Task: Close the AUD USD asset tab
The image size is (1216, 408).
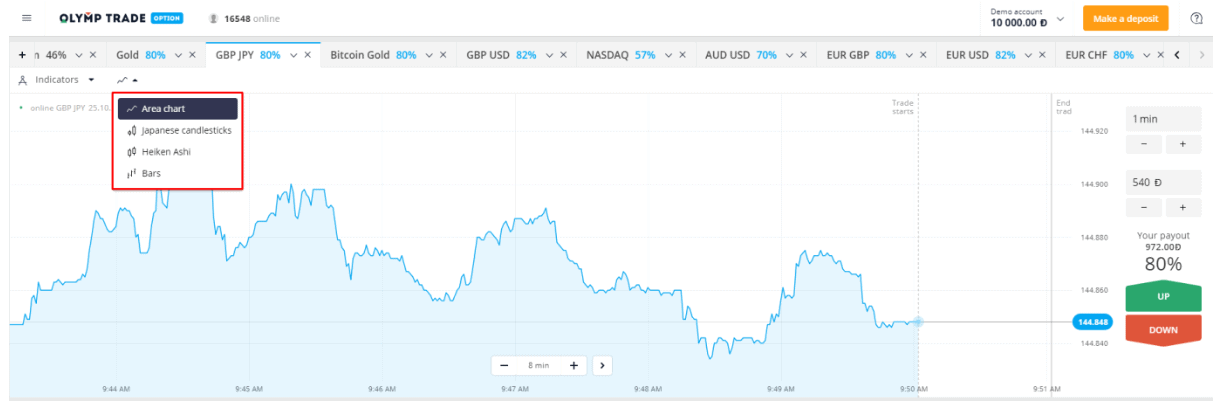Action: point(805,55)
